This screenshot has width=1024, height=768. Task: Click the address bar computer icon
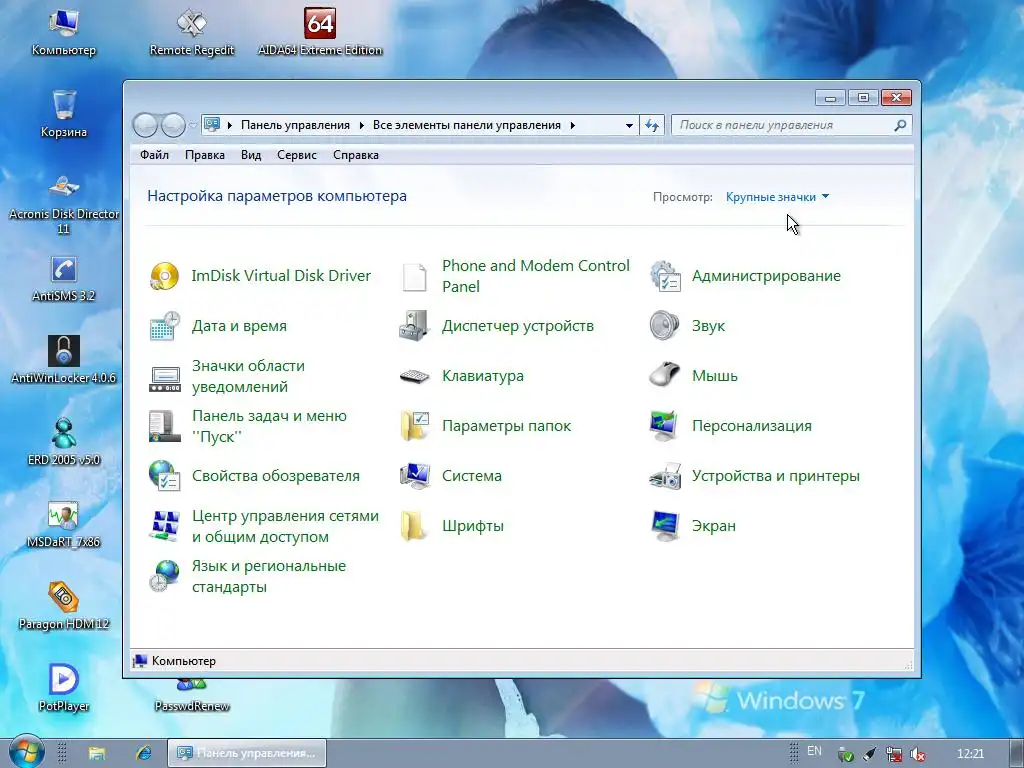[x=212, y=125]
